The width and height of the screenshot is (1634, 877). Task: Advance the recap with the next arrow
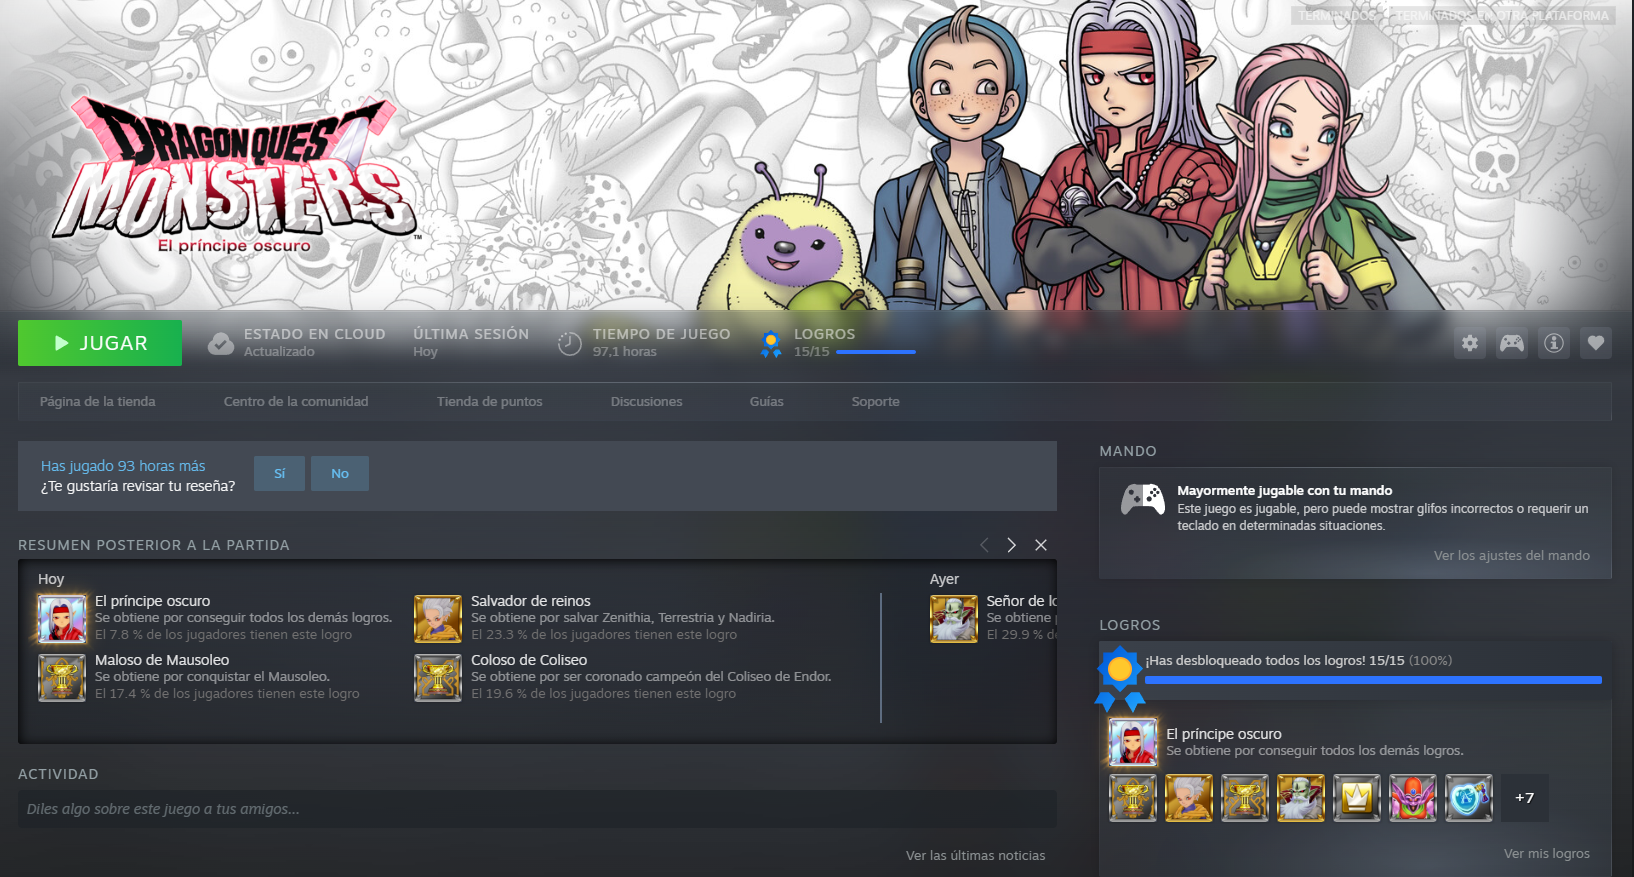point(1012,545)
